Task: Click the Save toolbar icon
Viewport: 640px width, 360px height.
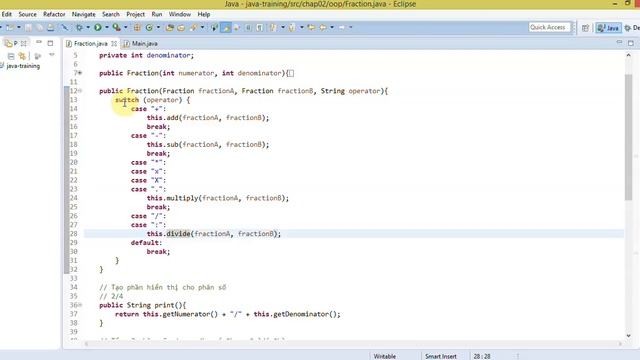Action: tap(28, 27)
